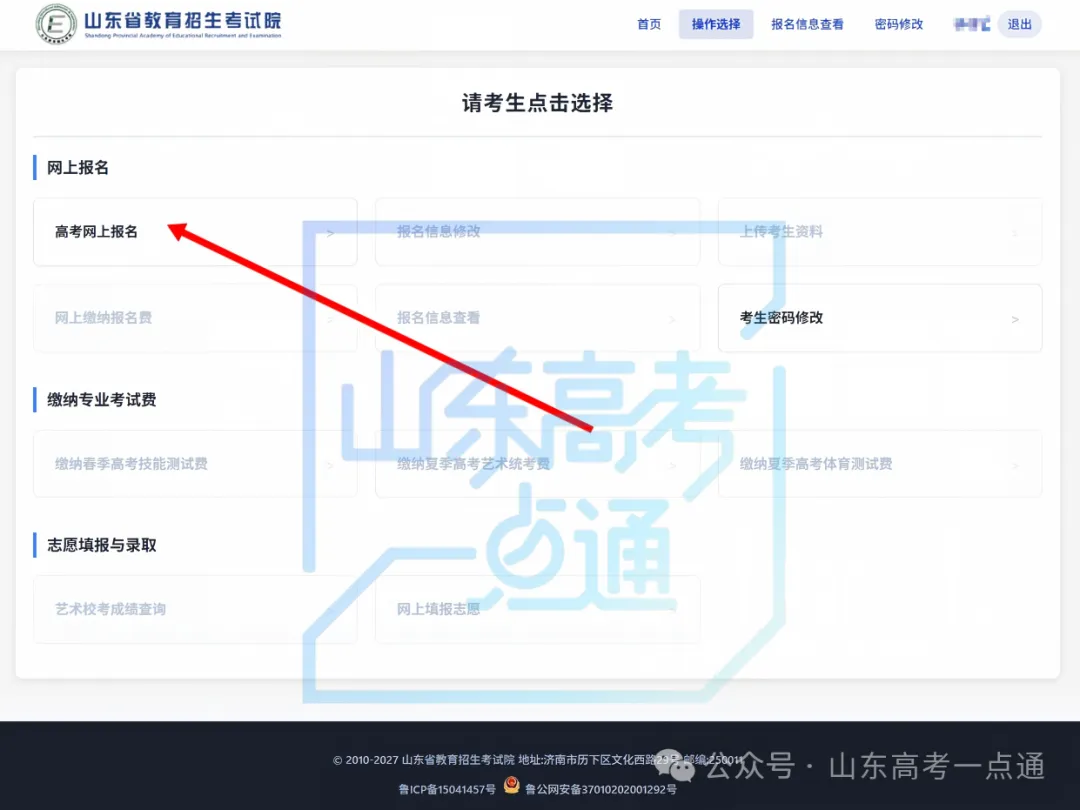
Task: Open the 报名信息查看 card in 网上报名
Action: point(537,318)
